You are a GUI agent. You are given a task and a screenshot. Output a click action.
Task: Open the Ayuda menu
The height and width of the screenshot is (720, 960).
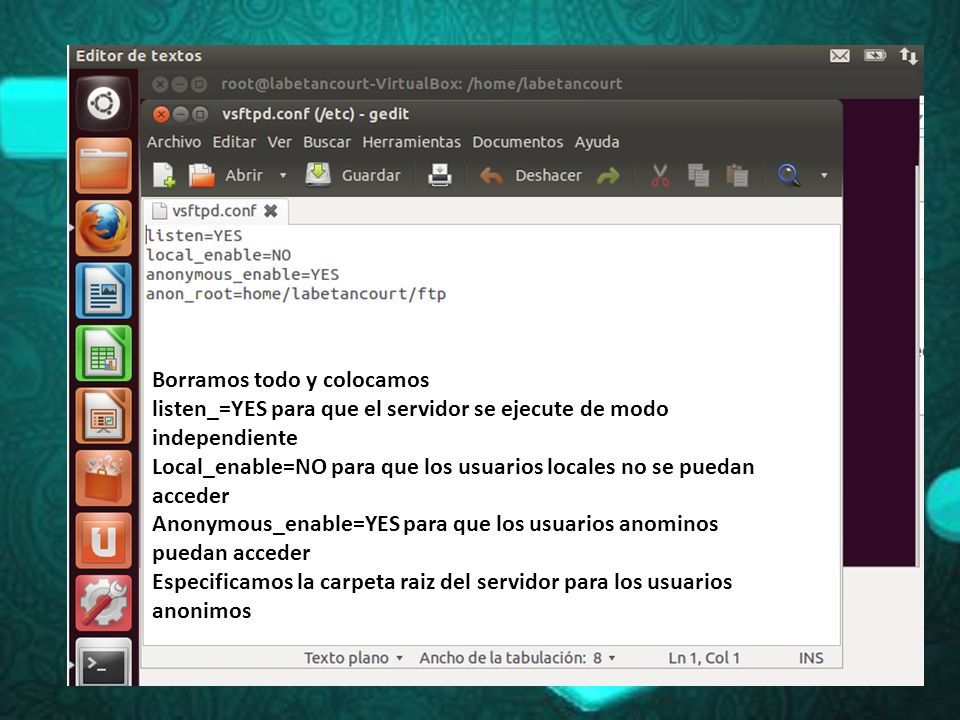[597, 142]
